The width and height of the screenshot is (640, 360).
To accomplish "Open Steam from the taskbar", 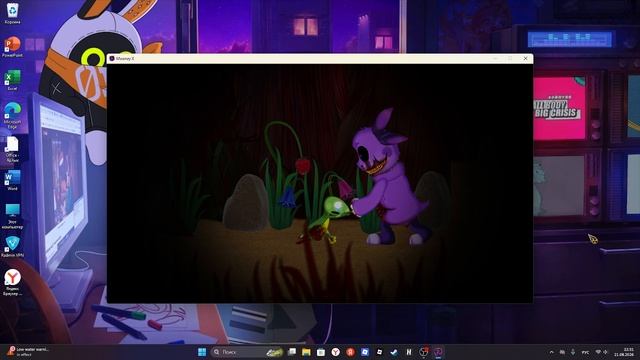I will click(394, 352).
